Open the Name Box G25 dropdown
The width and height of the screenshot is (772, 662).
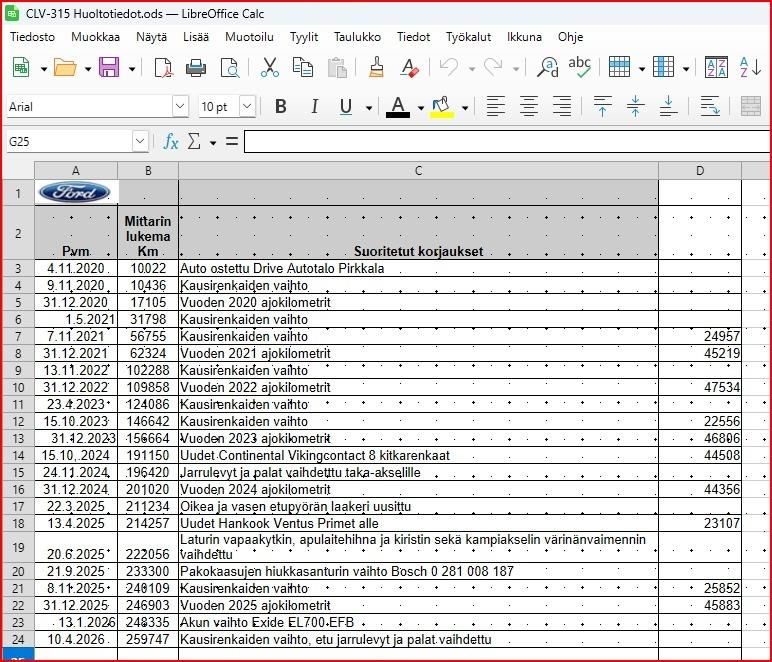(140, 142)
